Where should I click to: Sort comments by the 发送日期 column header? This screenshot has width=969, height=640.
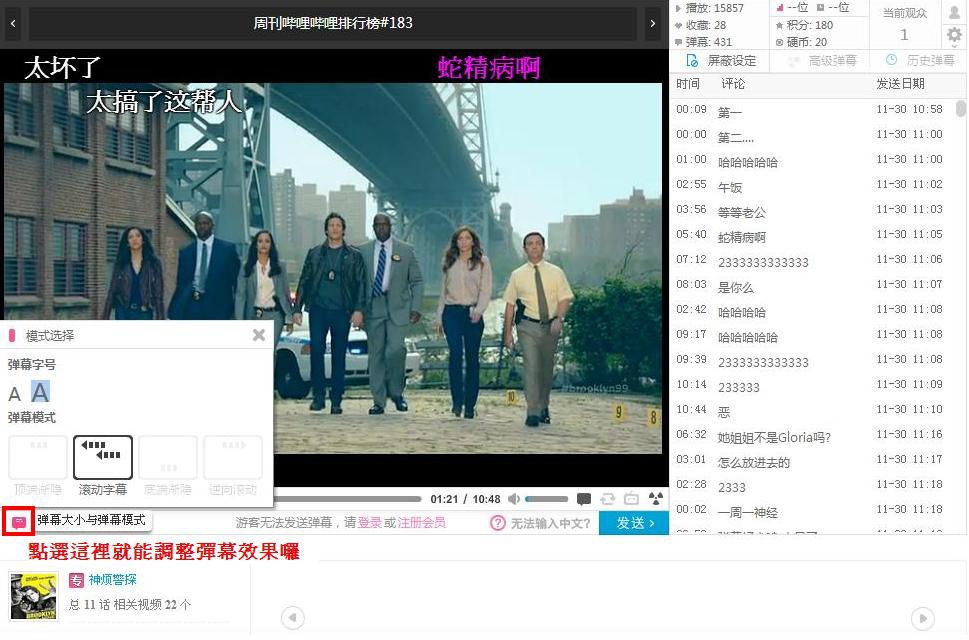pos(900,84)
